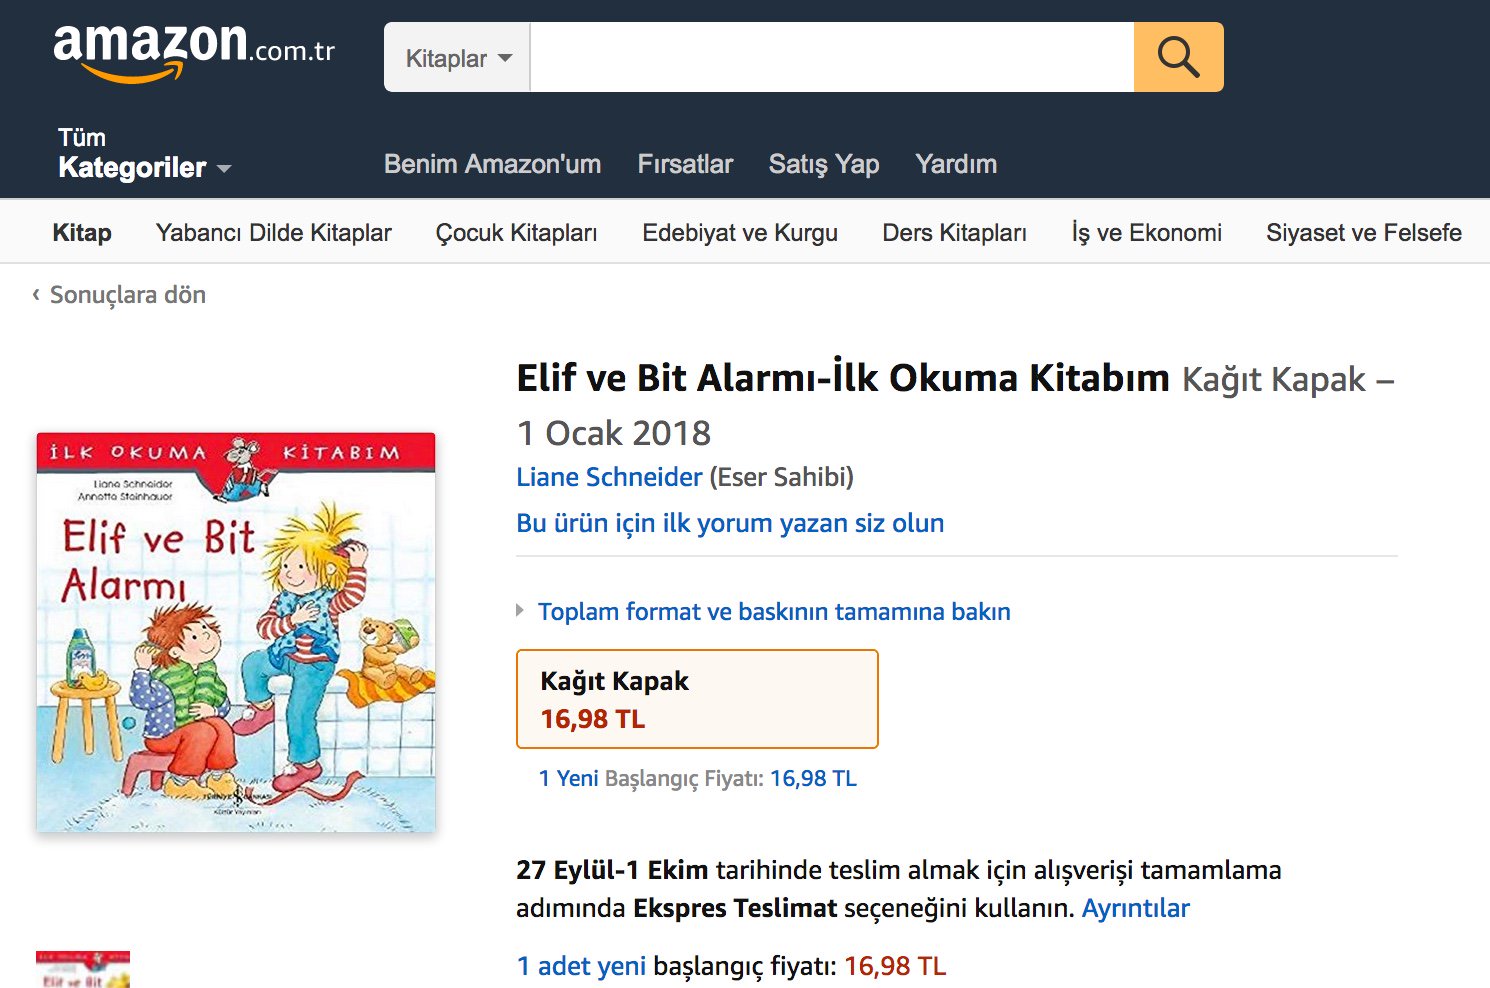1490x988 pixels.
Task: Go back via Sonuçlara dön
Action: (119, 295)
